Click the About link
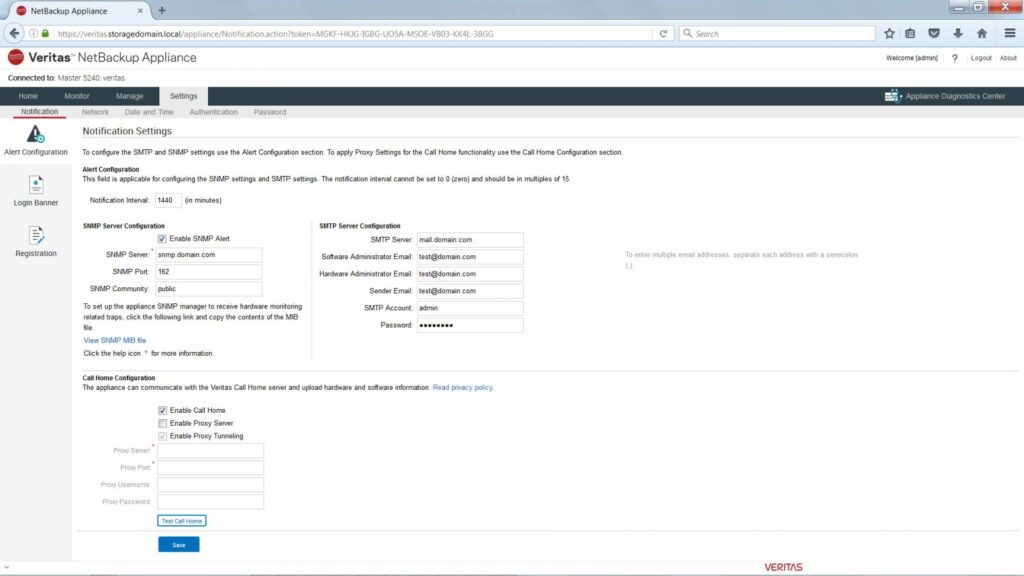This screenshot has height=576, width=1024. (x=1008, y=58)
